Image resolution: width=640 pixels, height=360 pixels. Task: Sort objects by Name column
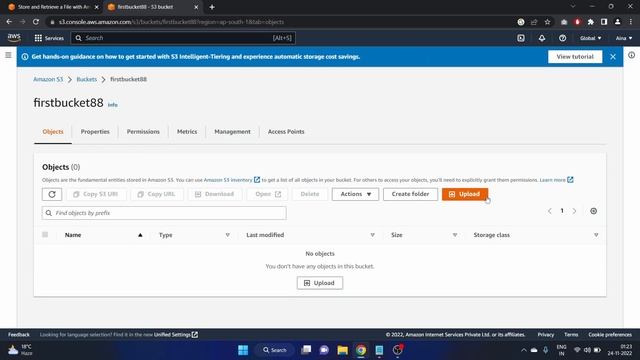[x=73, y=235]
